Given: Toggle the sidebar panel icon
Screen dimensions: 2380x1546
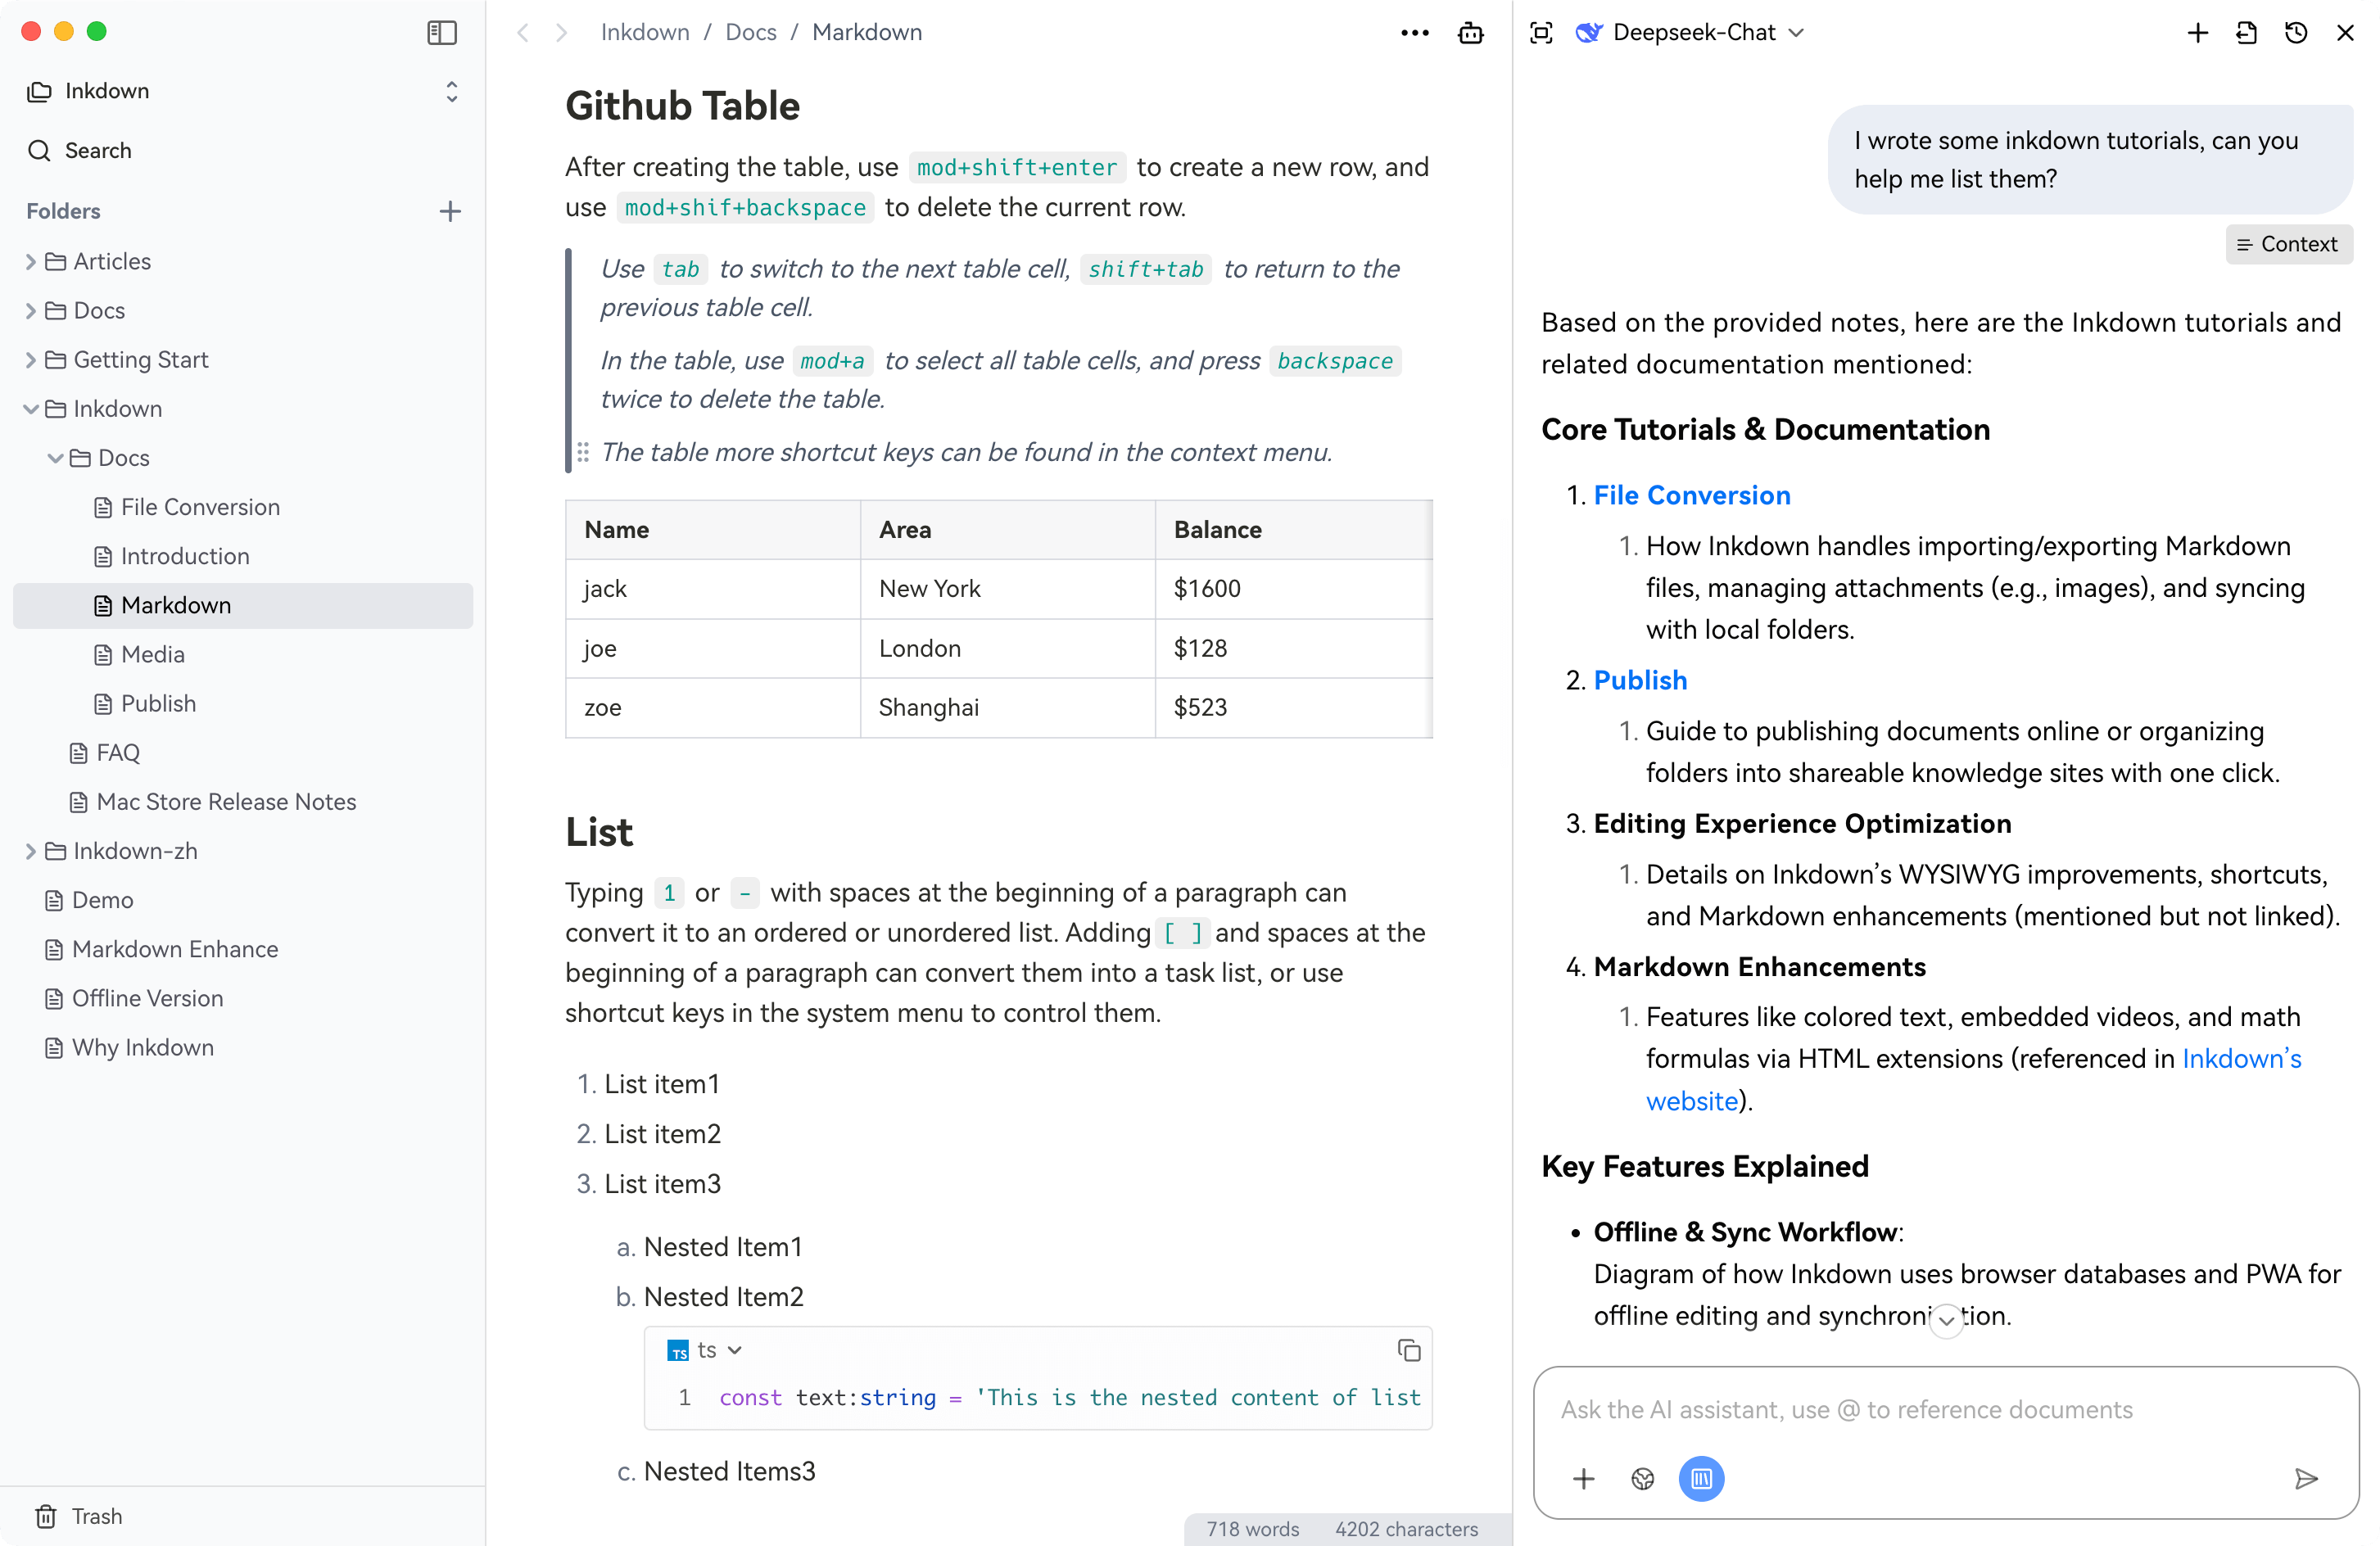Looking at the screenshot, I should pos(441,32).
